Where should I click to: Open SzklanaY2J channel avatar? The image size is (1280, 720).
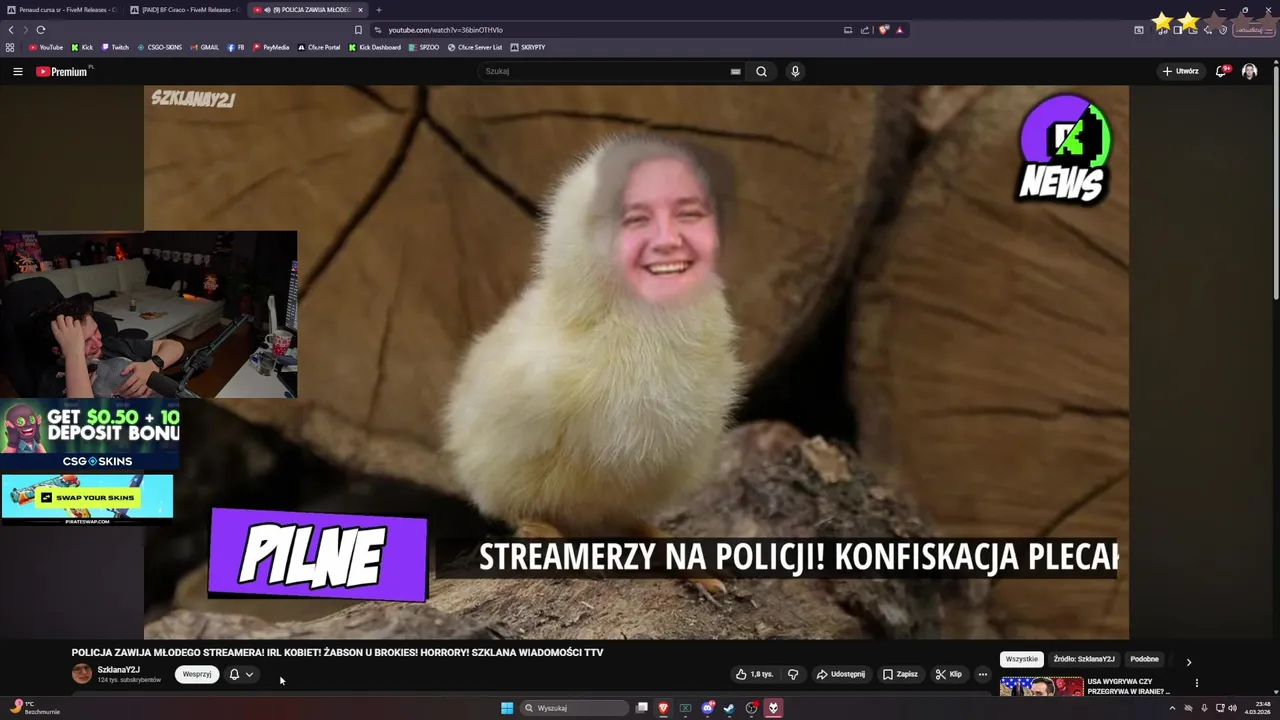82,674
